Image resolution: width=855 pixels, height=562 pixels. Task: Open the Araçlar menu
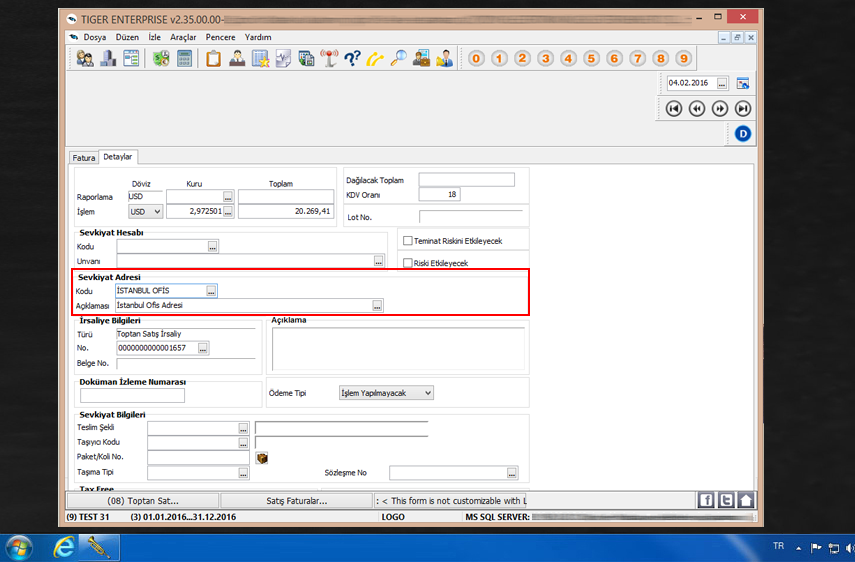(183, 37)
